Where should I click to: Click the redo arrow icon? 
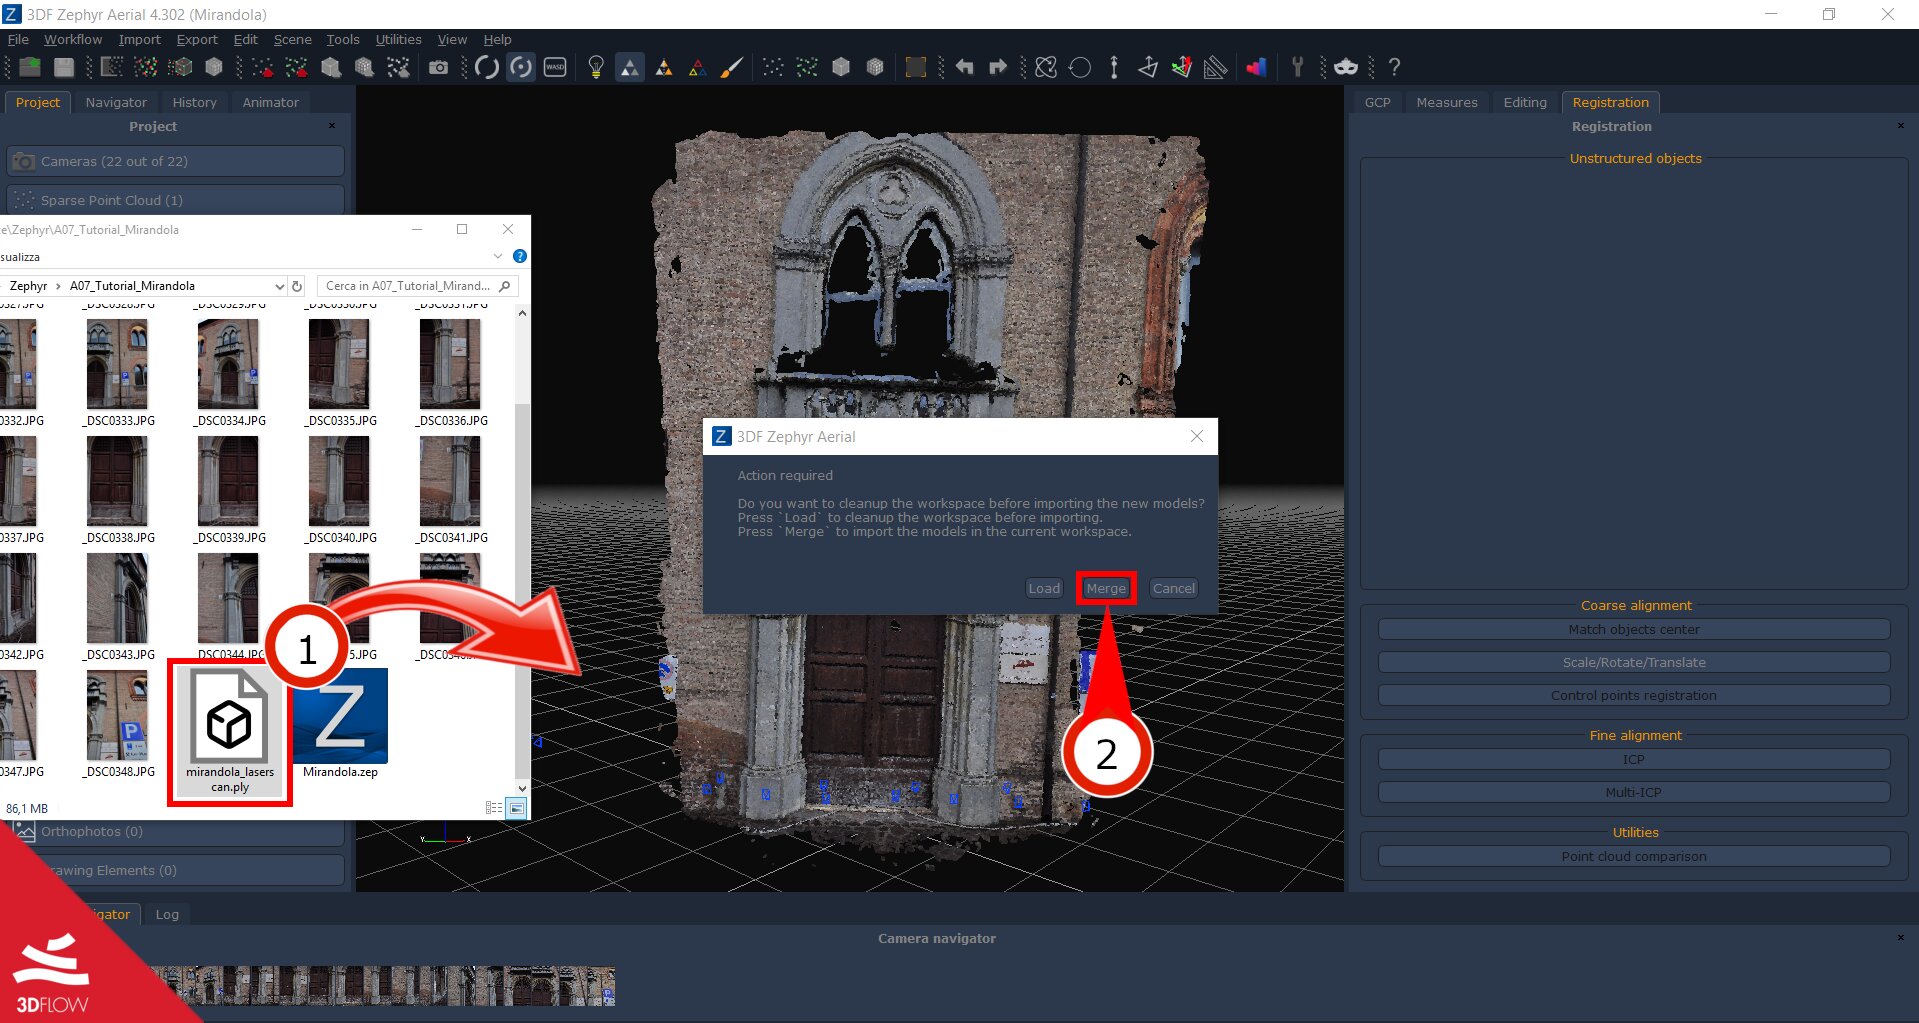tap(998, 67)
